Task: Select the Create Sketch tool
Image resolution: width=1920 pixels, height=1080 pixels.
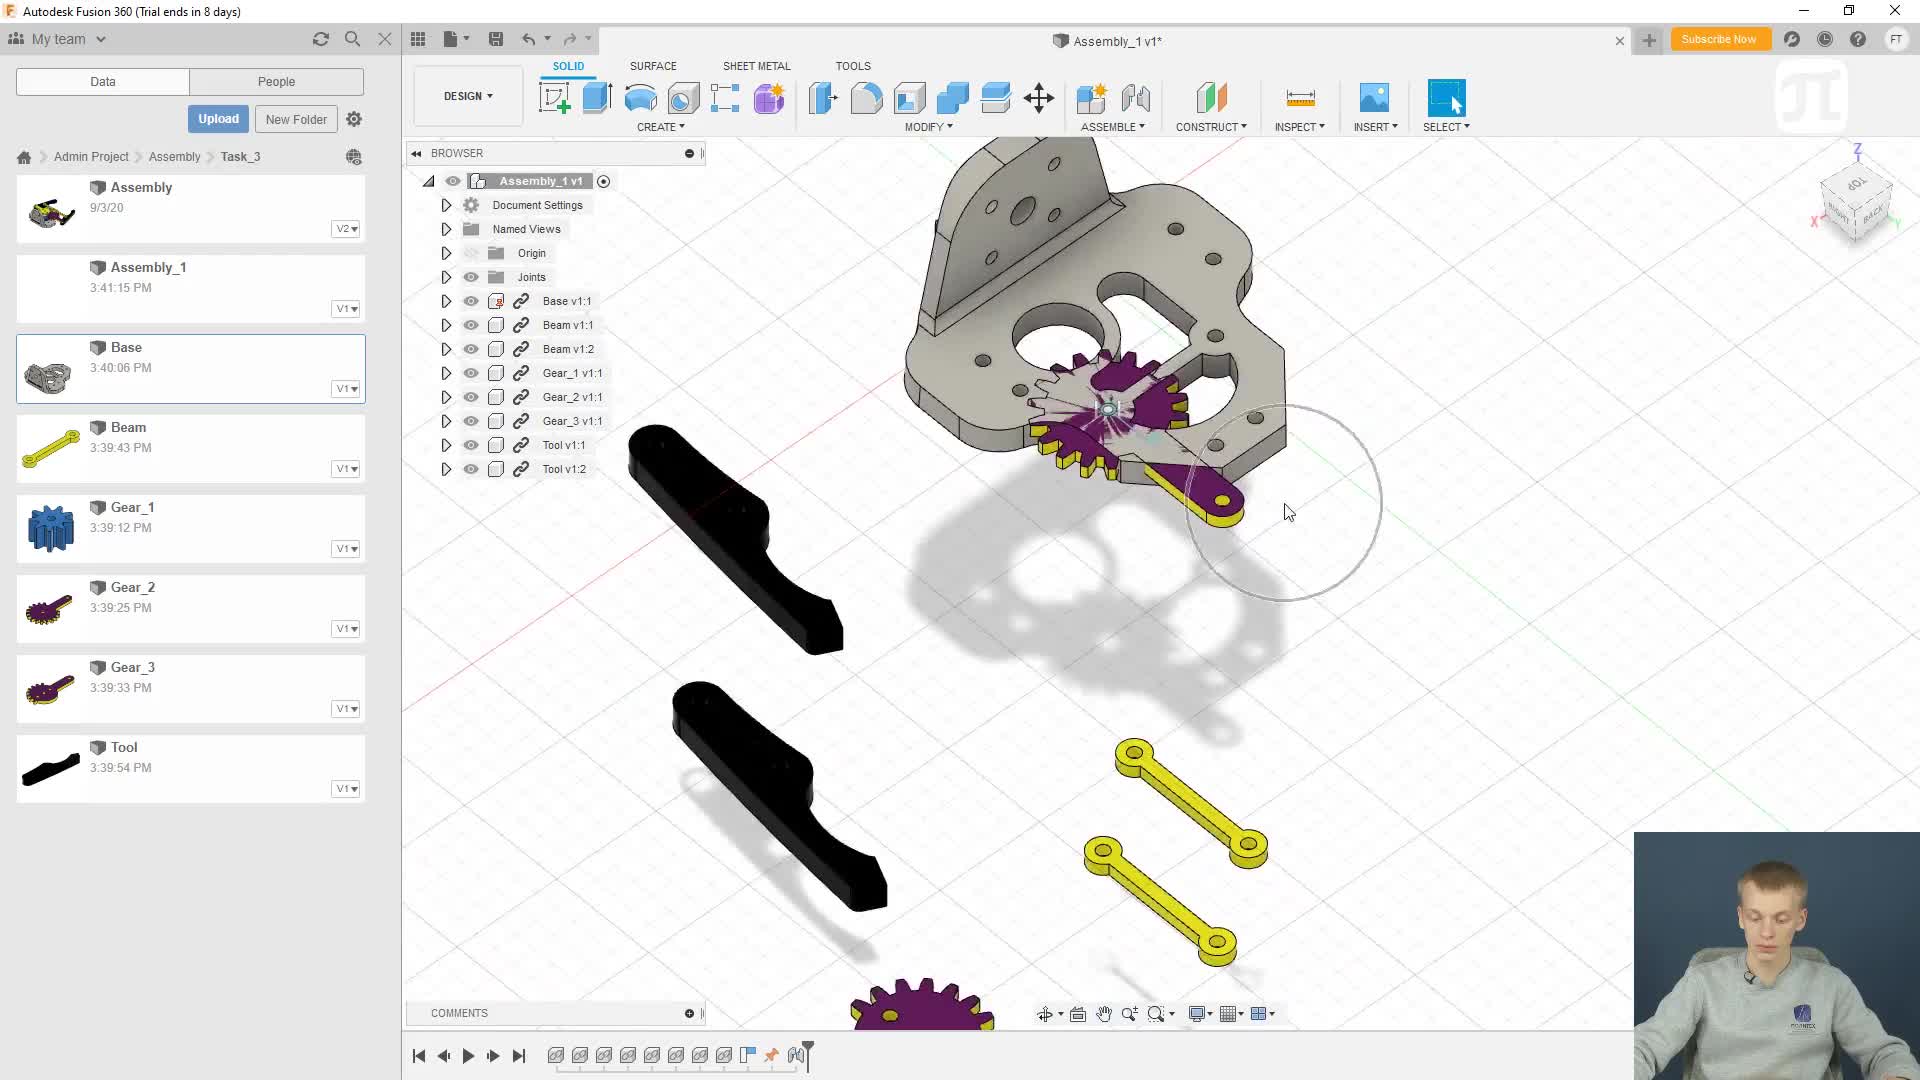Action: tap(554, 98)
